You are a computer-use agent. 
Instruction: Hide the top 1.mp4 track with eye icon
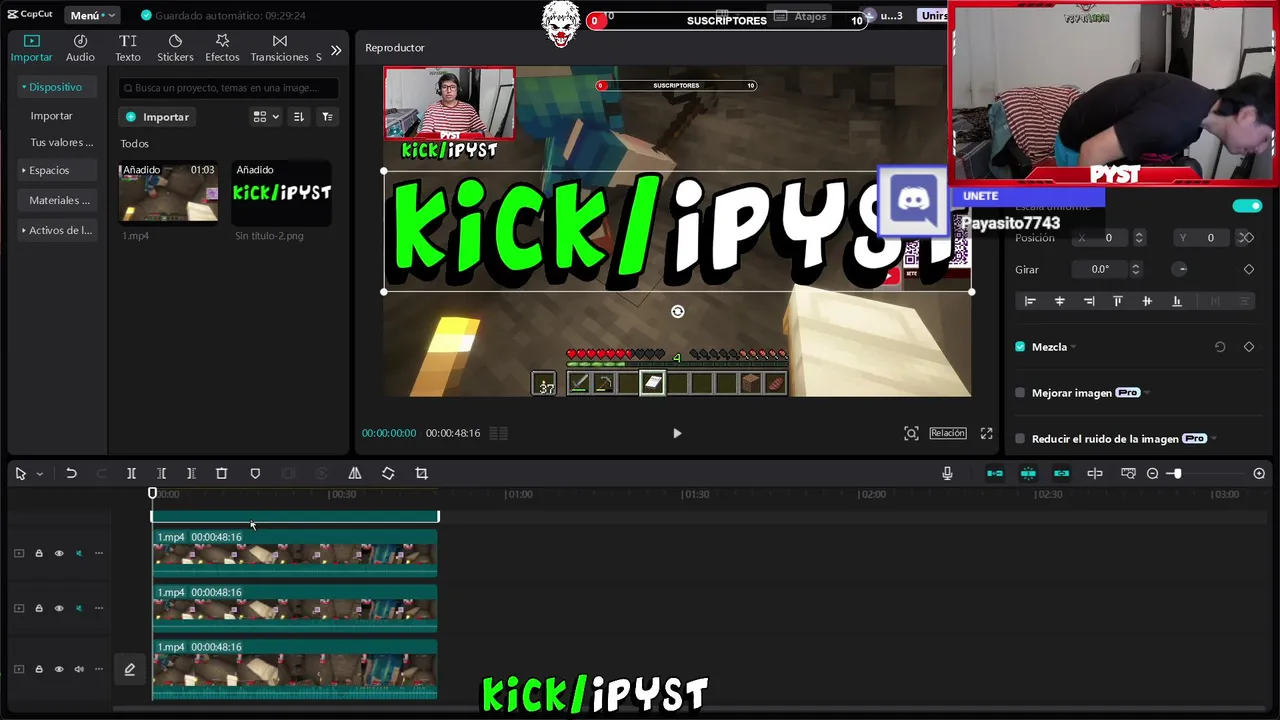59,553
